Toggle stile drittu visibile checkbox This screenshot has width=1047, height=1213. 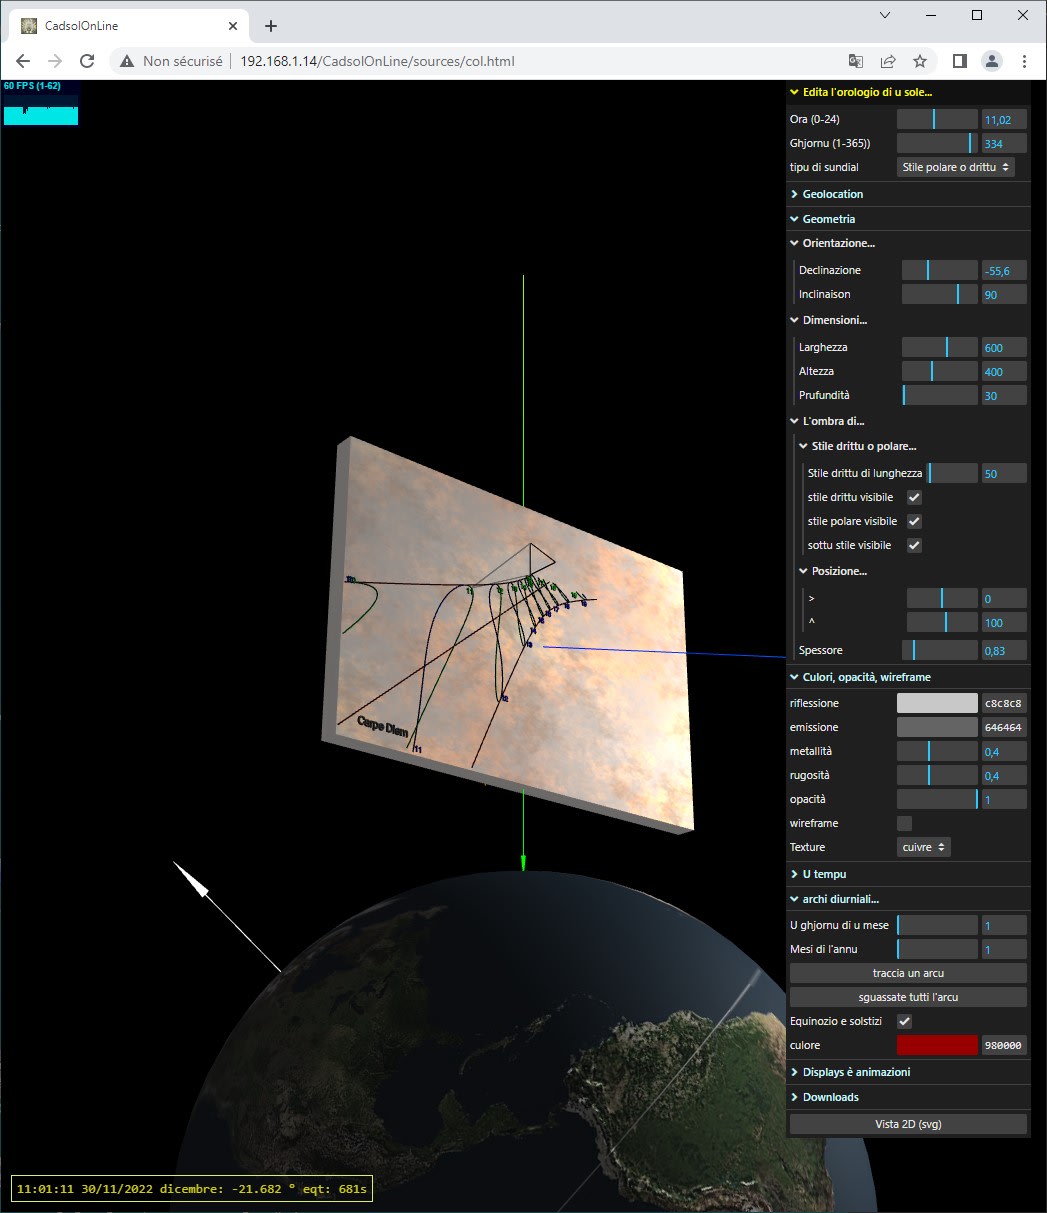pos(914,497)
